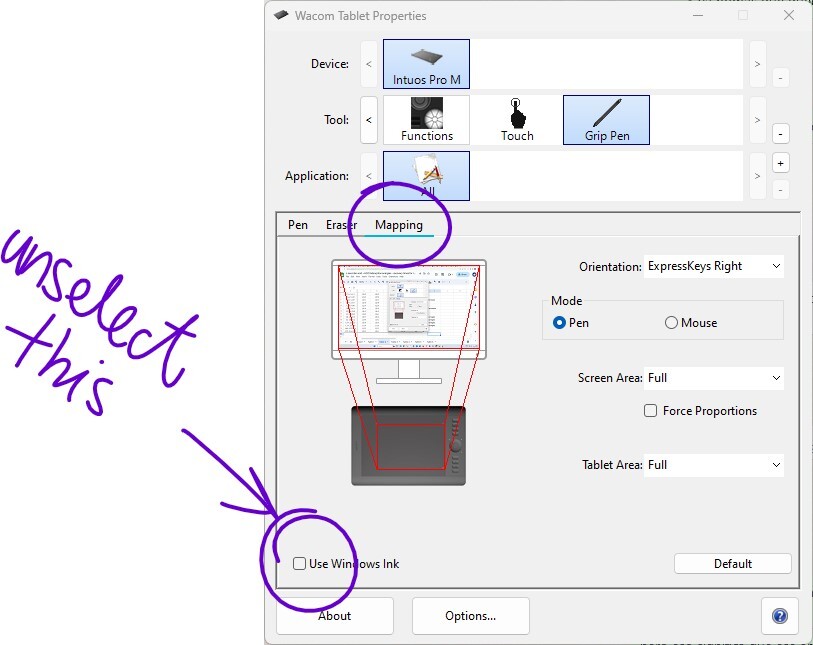Uncheck the Use Windows Ink checkbox
This screenshot has height=645, width=813.
coord(299,564)
